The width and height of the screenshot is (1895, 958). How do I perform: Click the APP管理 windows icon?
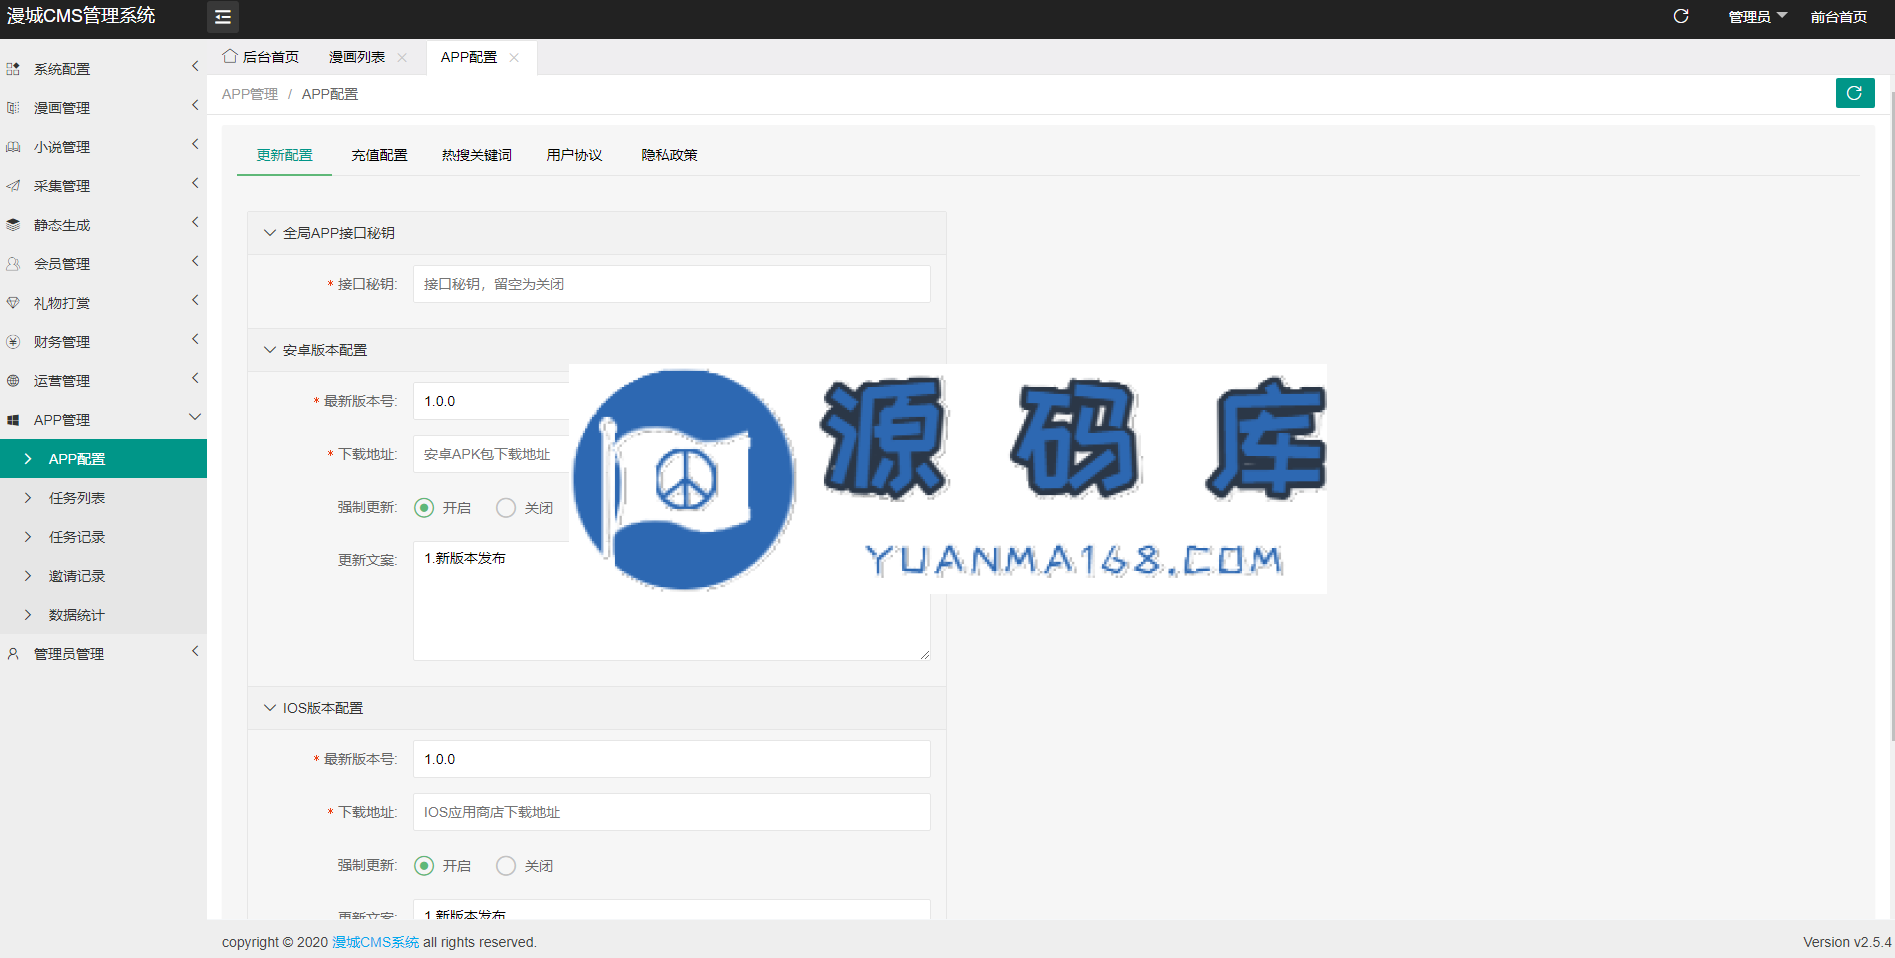click(x=13, y=420)
